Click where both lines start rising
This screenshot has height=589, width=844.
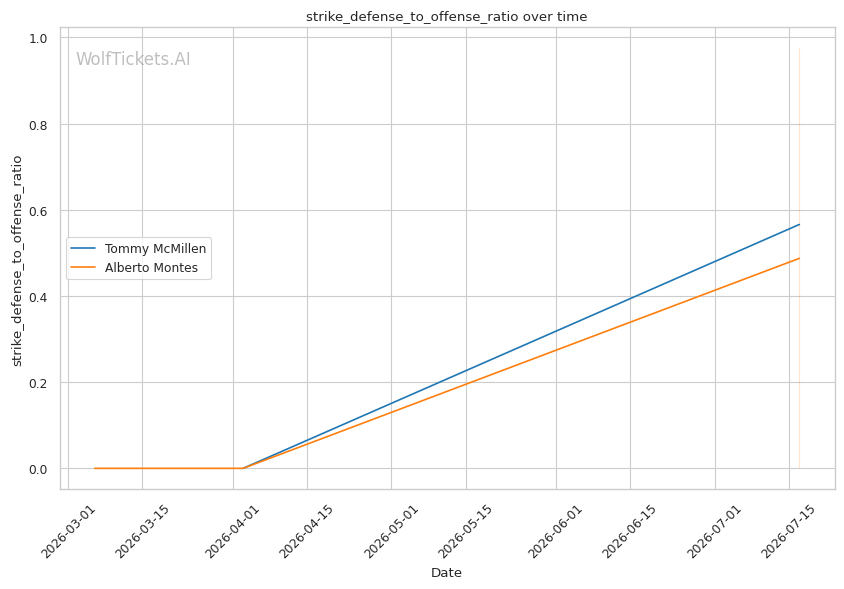tap(244, 468)
